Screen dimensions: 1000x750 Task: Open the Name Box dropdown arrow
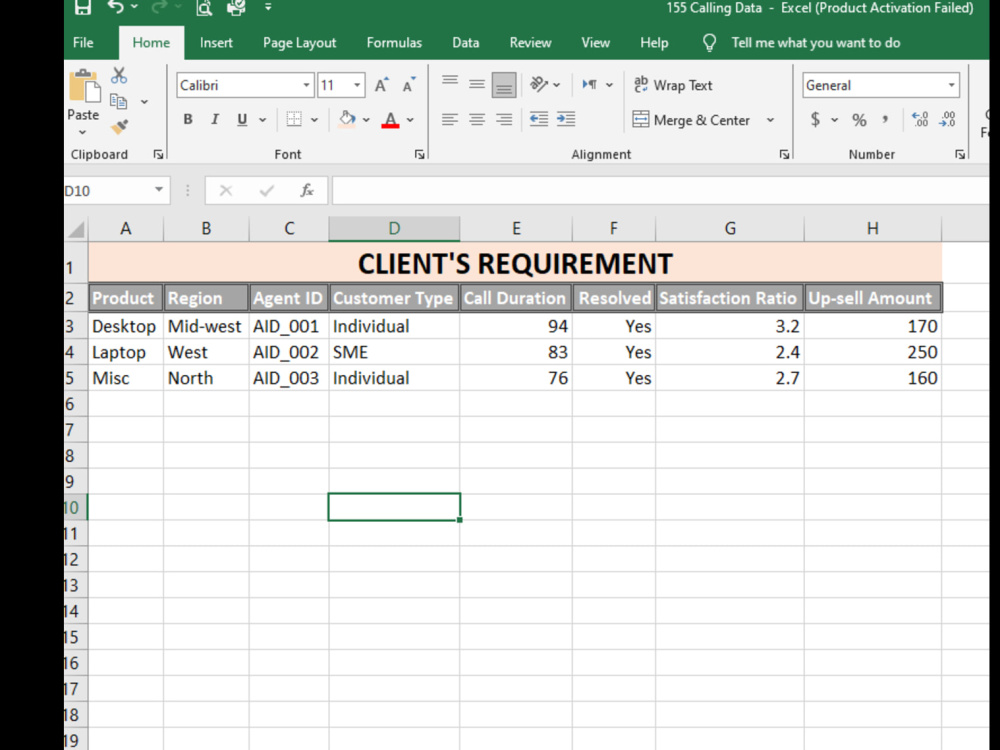pos(159,190)
